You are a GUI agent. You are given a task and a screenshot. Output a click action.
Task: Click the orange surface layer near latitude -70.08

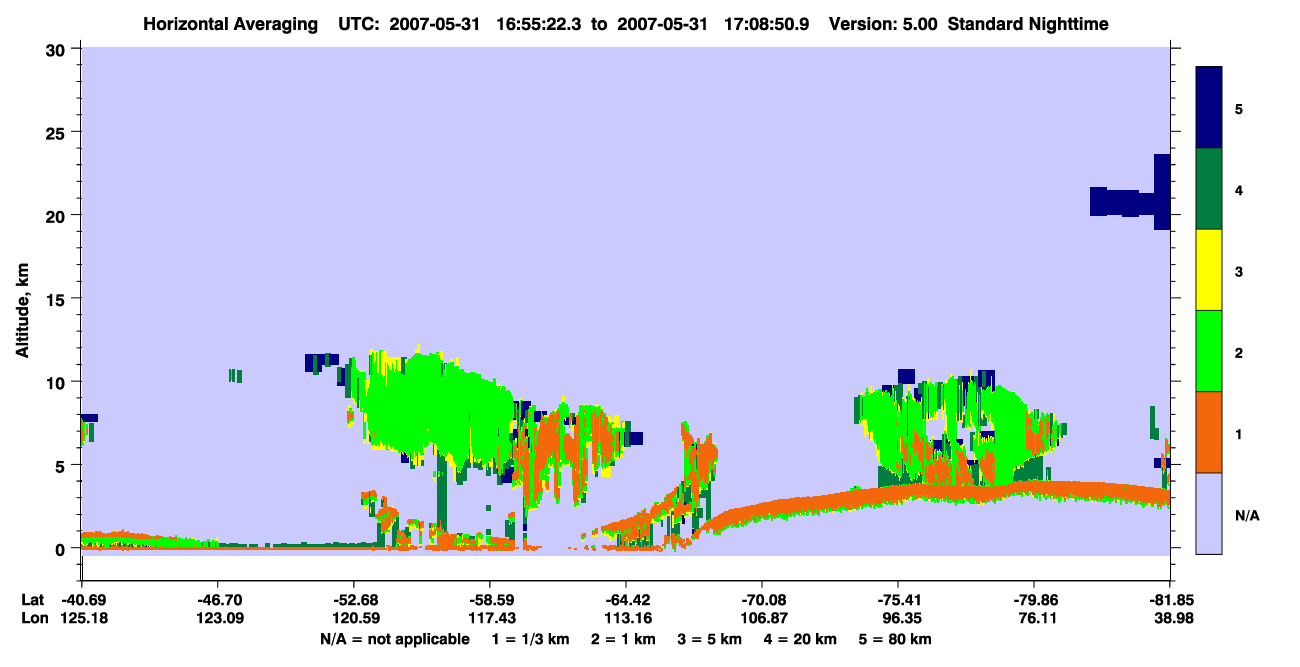pyautogui.click(x=762, y=513)
